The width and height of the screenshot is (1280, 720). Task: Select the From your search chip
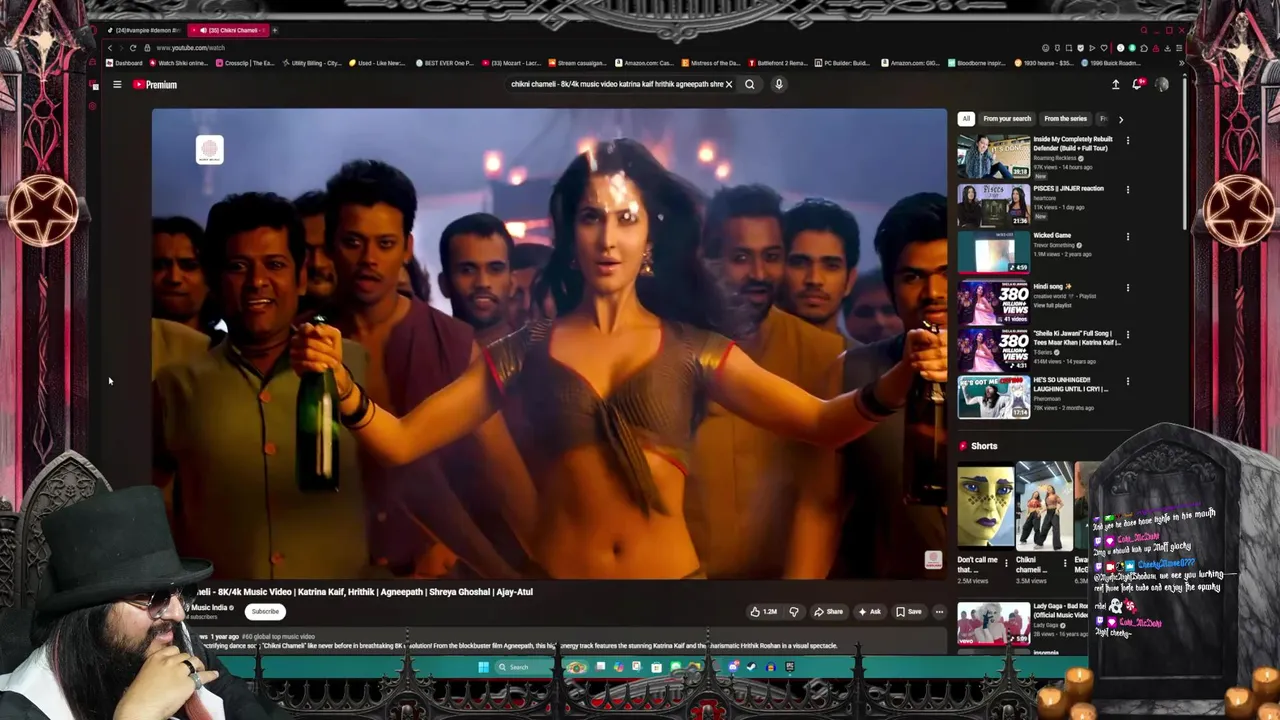coord(1007,118)
